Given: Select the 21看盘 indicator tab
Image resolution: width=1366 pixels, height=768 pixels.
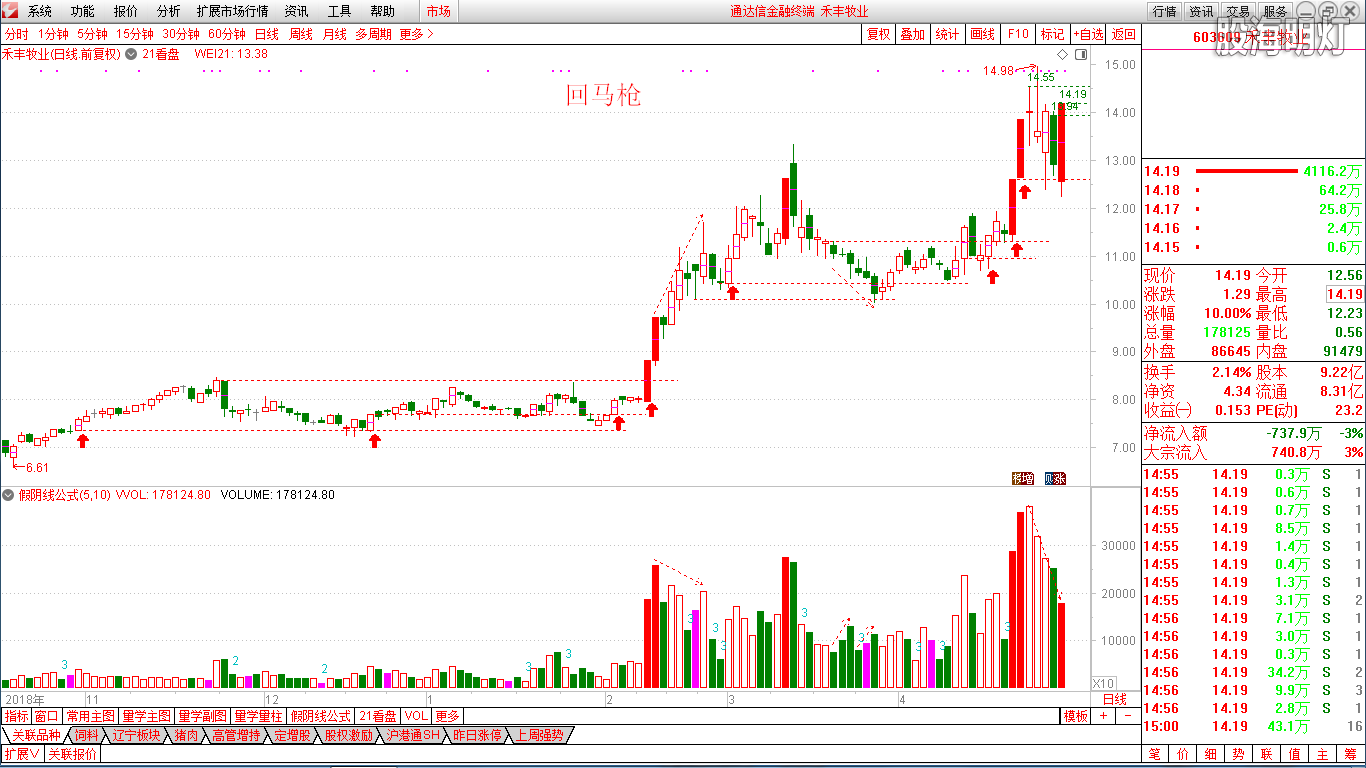Looking at the screenshot, I should click(378, 716).
